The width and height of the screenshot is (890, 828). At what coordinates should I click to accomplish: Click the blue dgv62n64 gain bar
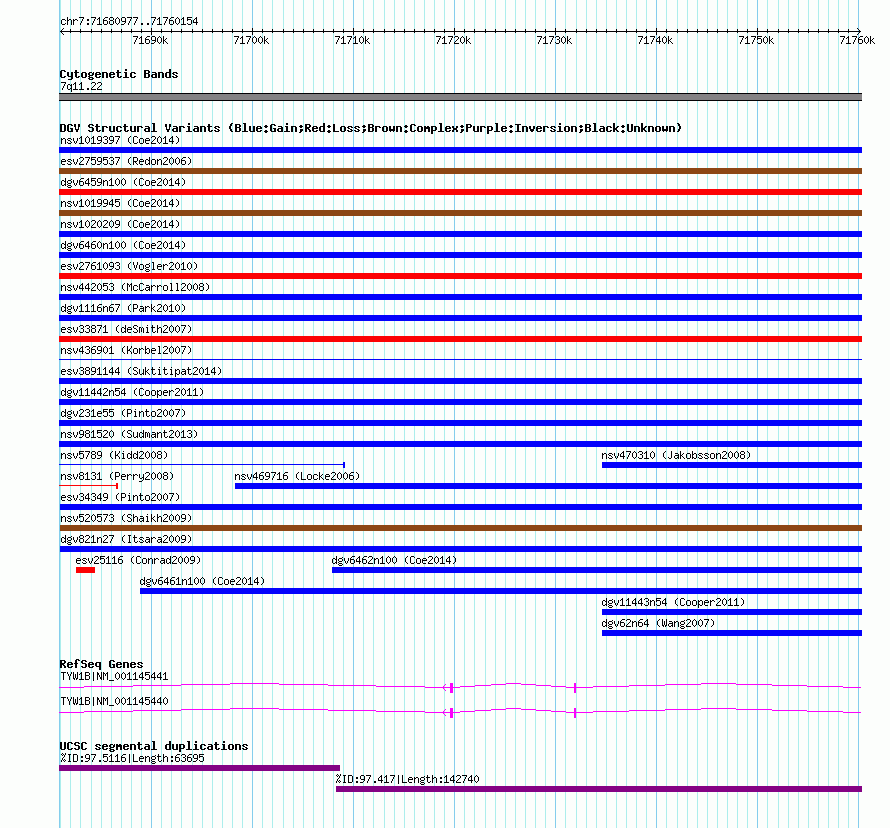click(x=732, y=633)
